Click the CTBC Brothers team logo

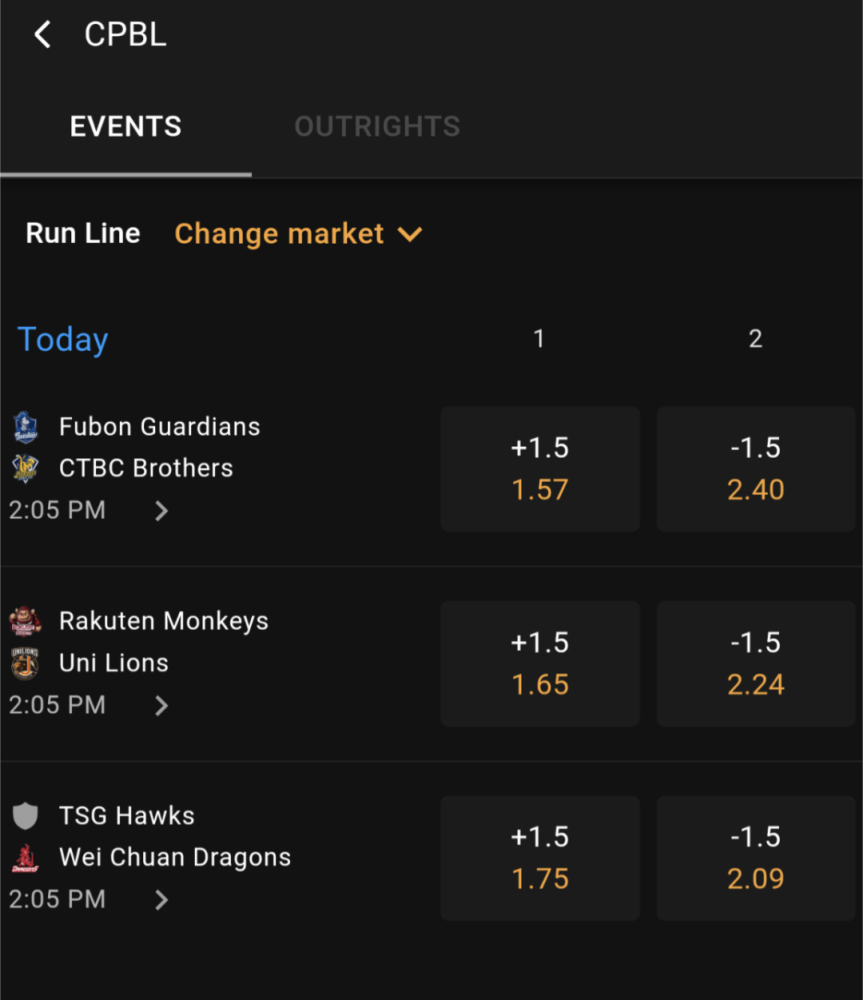coord(26,468)
